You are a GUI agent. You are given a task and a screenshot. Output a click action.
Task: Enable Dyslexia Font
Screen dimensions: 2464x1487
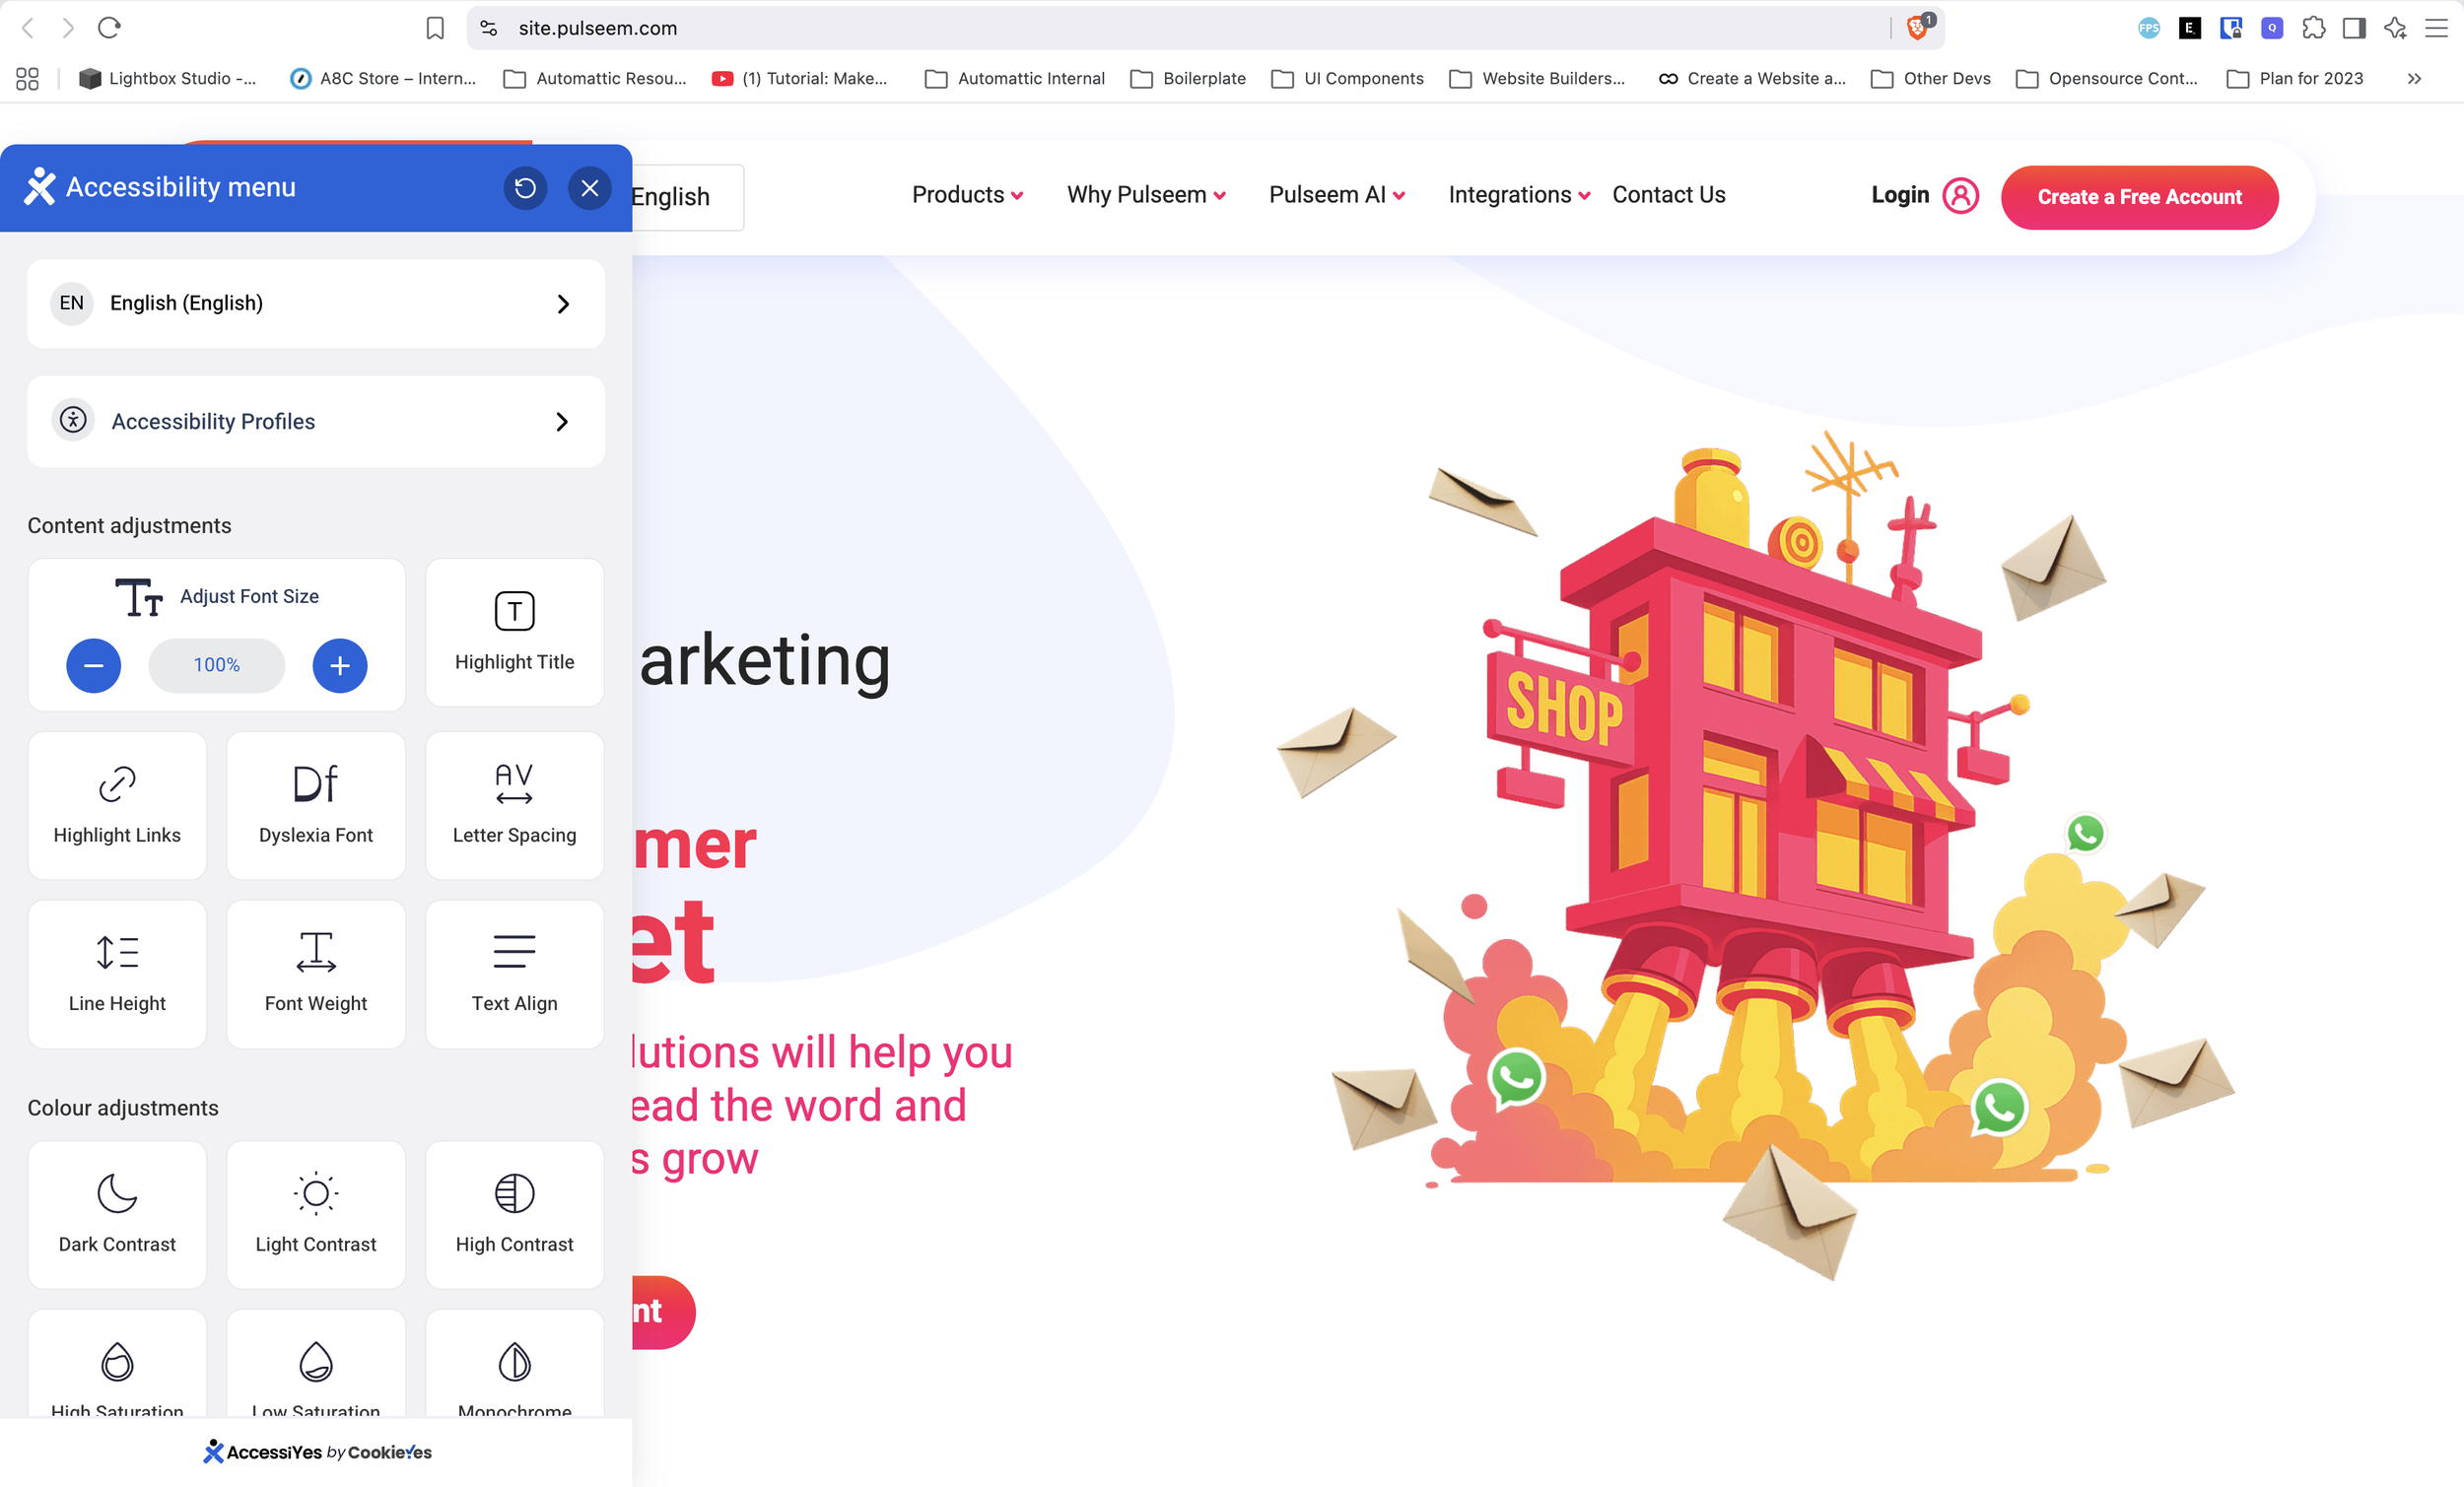tap(316, 806)
